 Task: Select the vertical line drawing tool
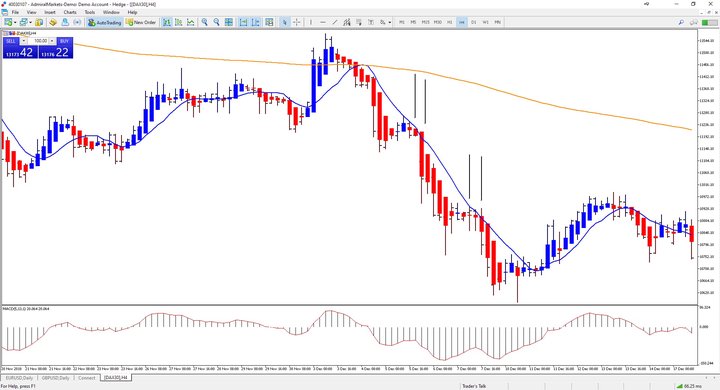pyautogui.click(x=311, y=22)
